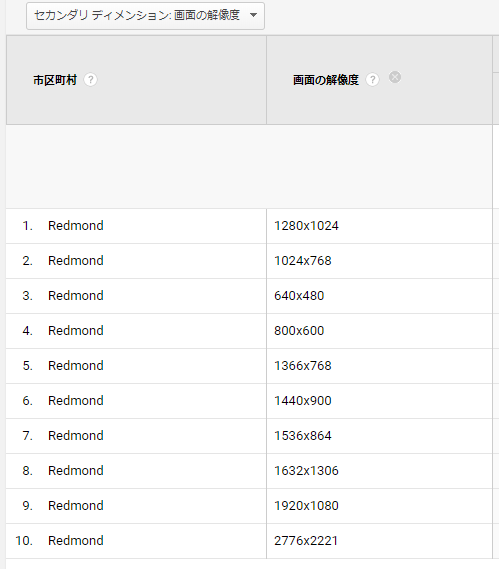
Task: Select the 640x480 resolution cell
Action: tap(379, 296)
